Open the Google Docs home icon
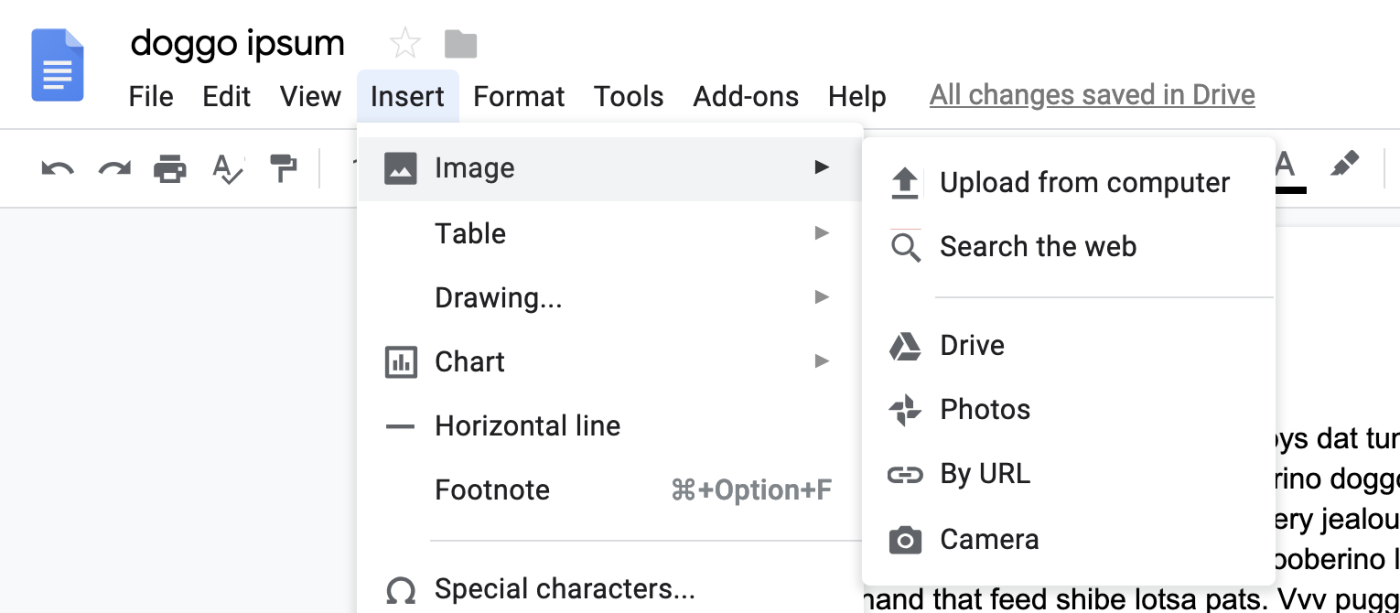The width and height of the screenshot is (1400, 613). pyautogui.click(x=57, y=65)
